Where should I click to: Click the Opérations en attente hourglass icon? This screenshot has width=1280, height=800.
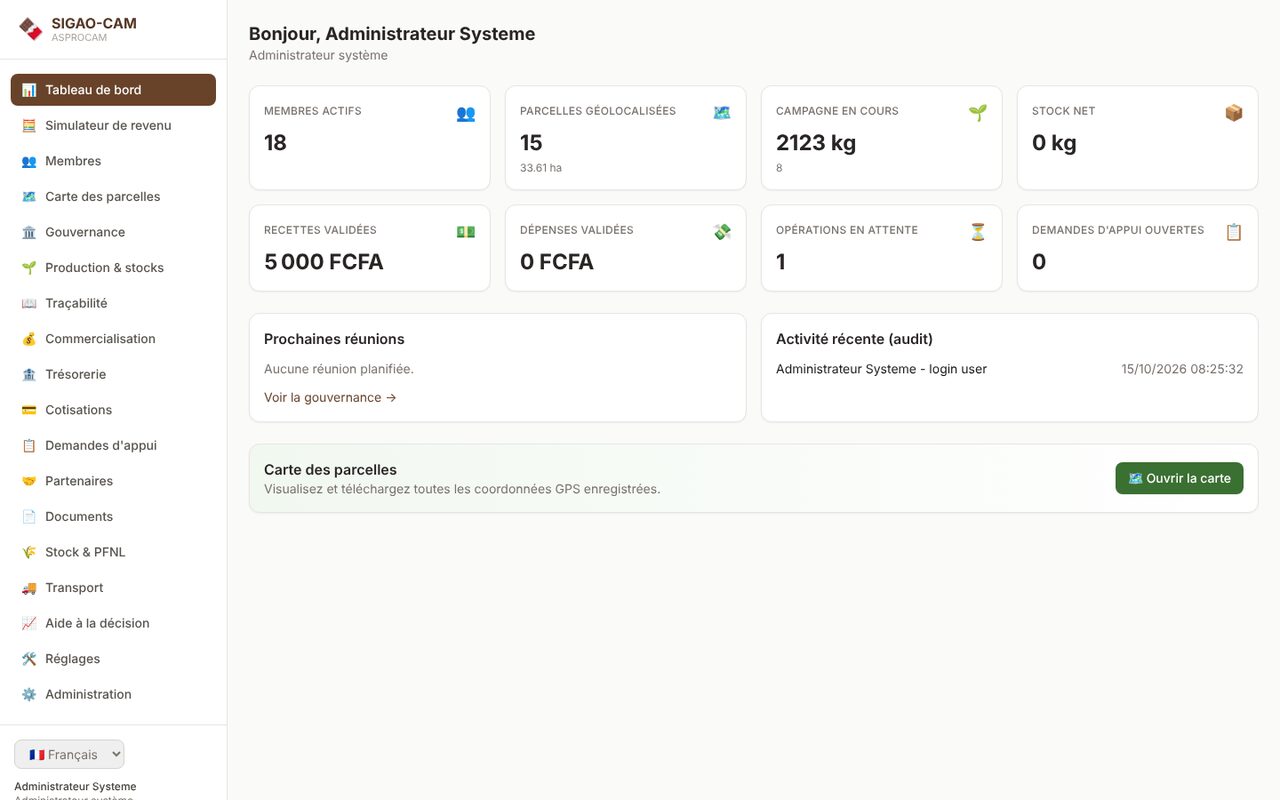click(978, 232)
